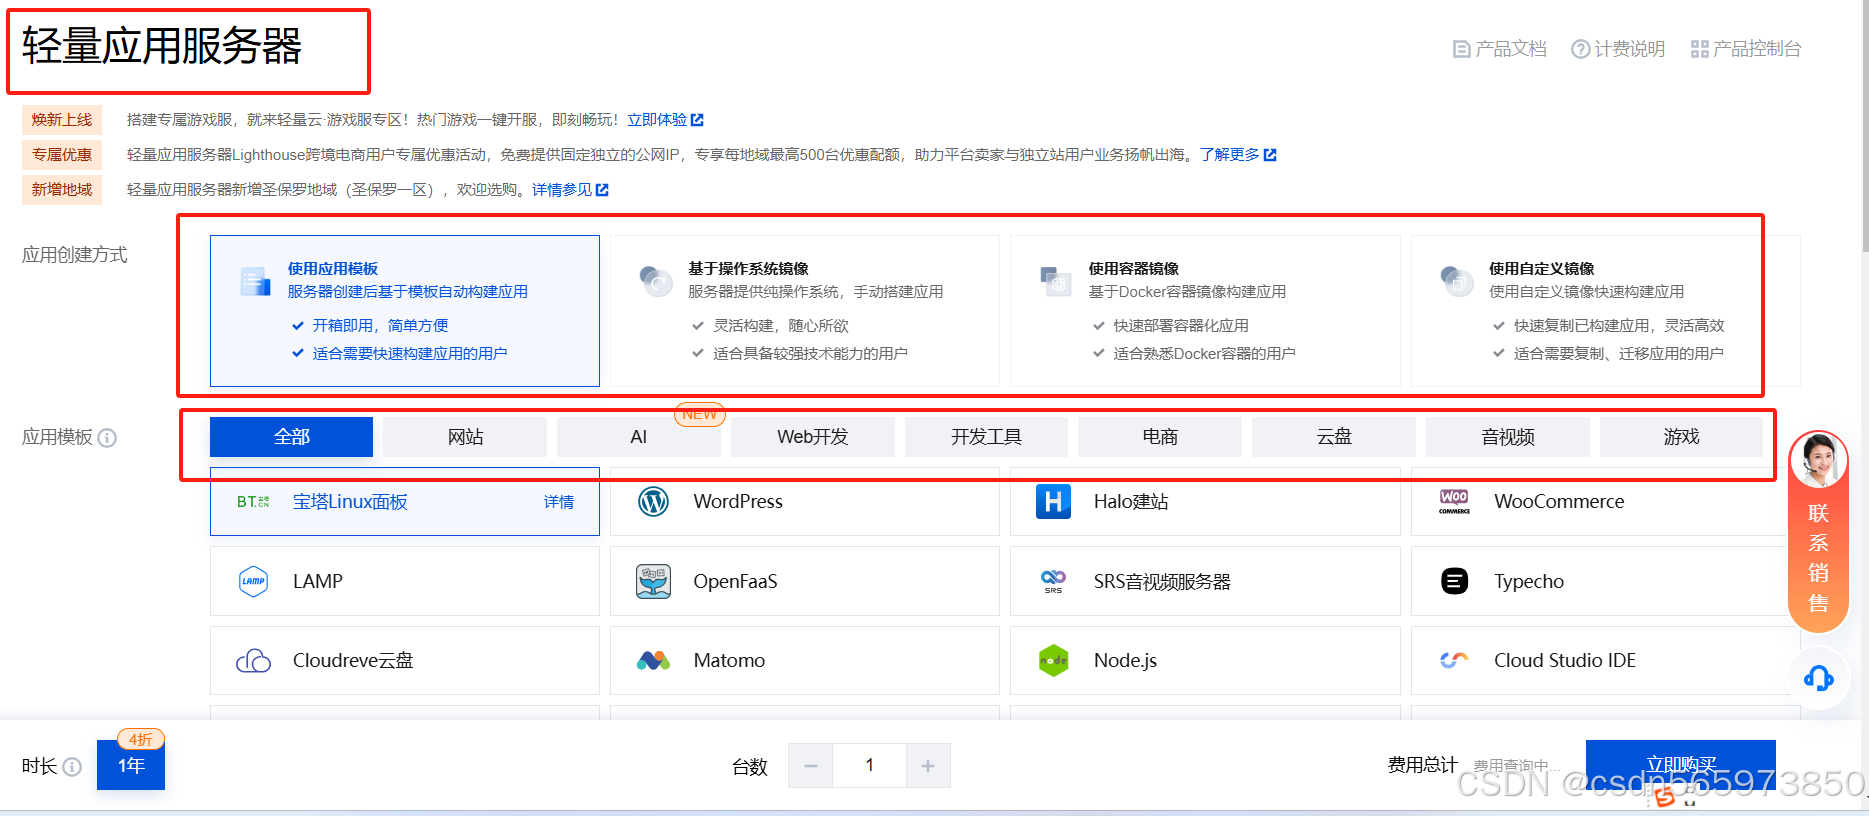Screen dimensions: 1869x816
Task: Select 使用容器镜像 creation method card
Action: coord(1205,311)
